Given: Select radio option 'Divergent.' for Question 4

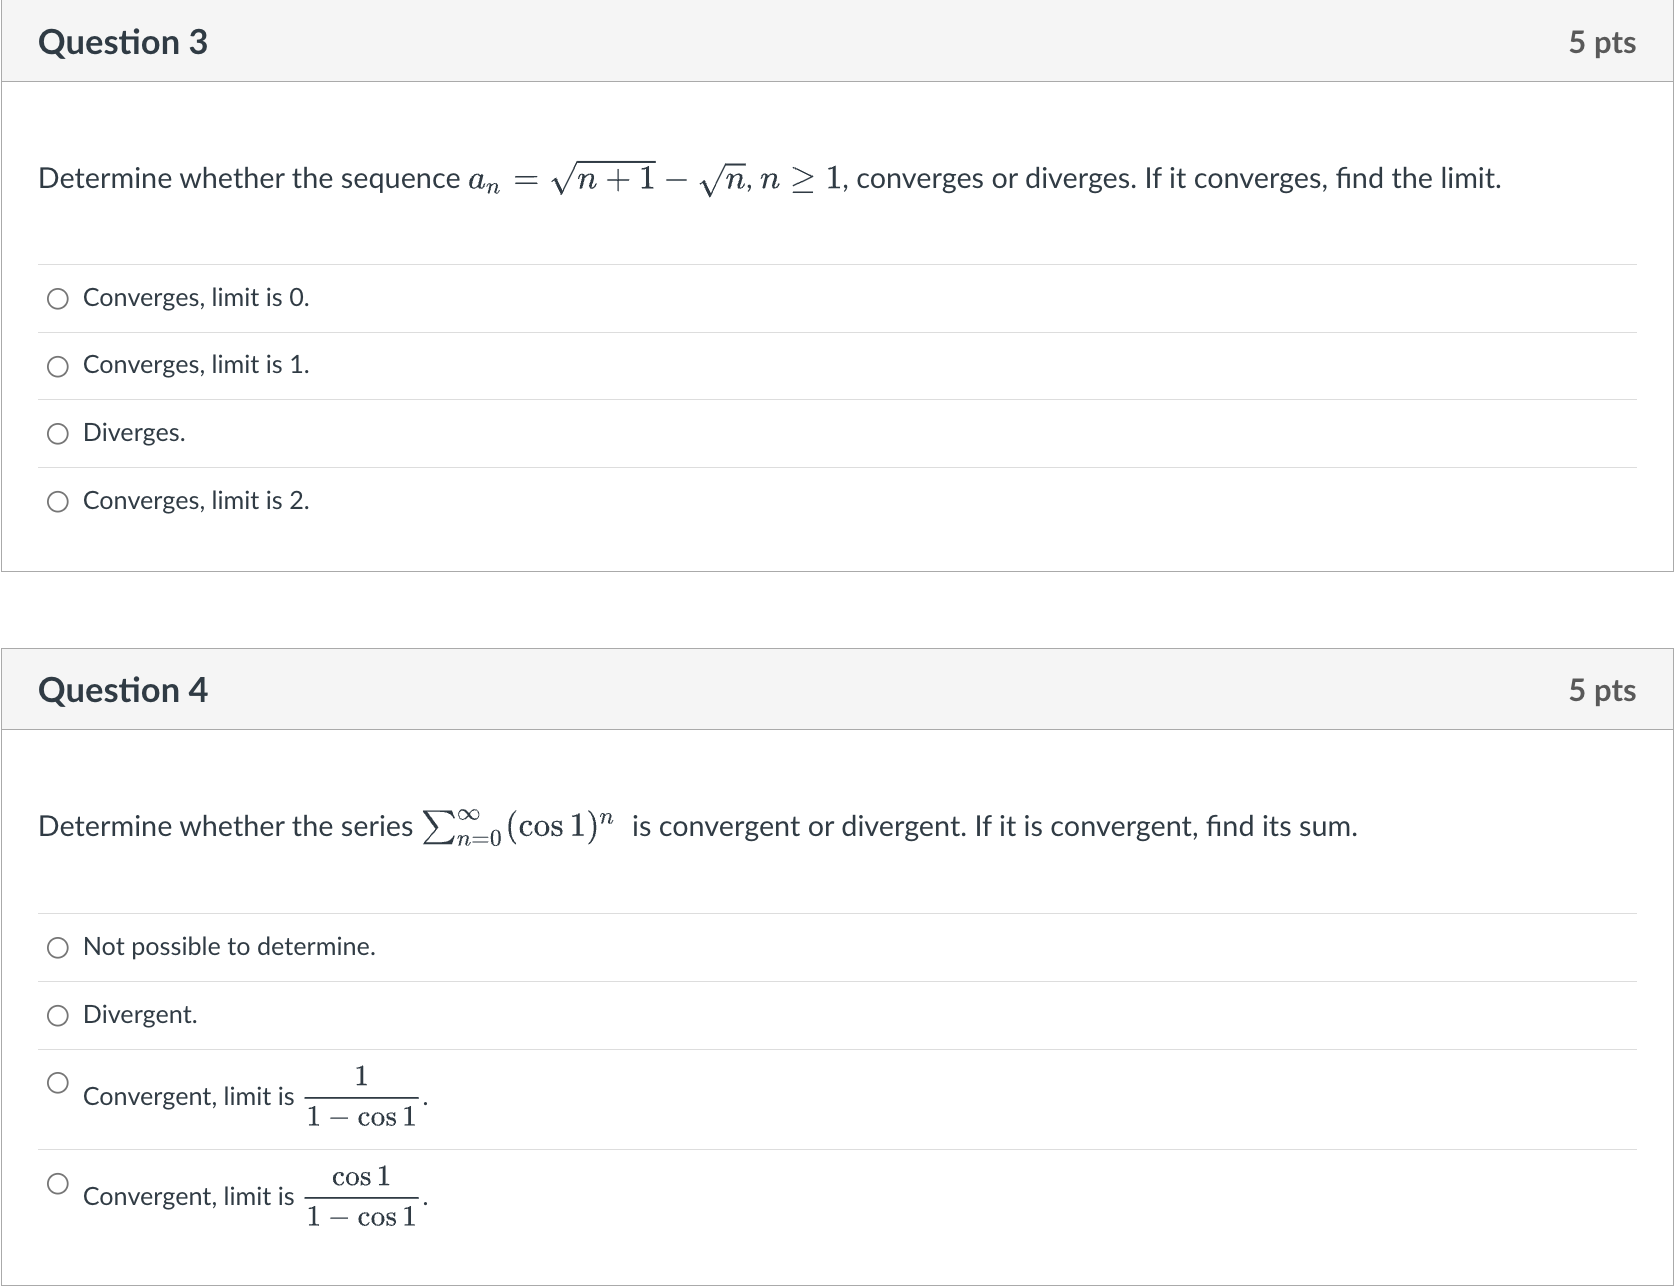Looking at the screenshot, I should click(57, 1016).
